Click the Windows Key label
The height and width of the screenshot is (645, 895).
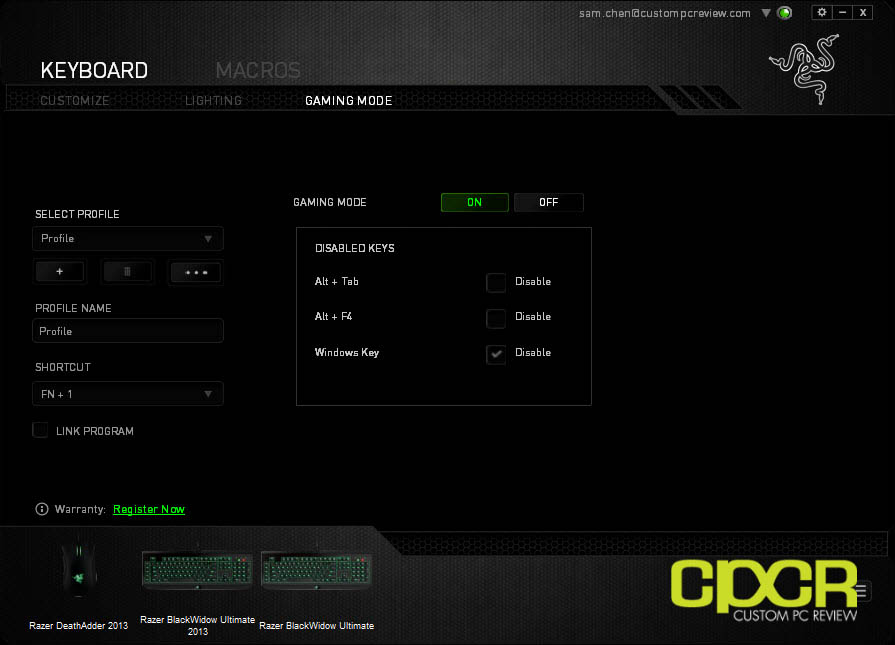point(347,352)
